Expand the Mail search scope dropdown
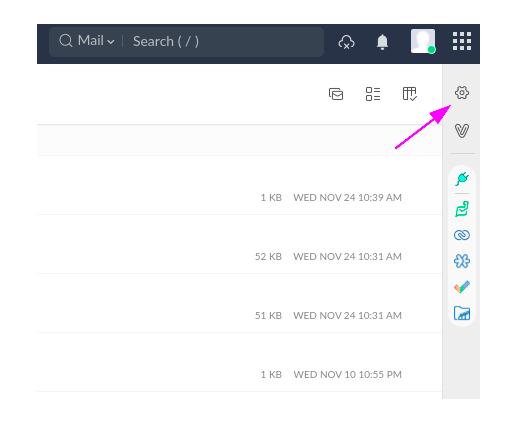Viewport: 525px width, 438px height. [x=96, y=41]
